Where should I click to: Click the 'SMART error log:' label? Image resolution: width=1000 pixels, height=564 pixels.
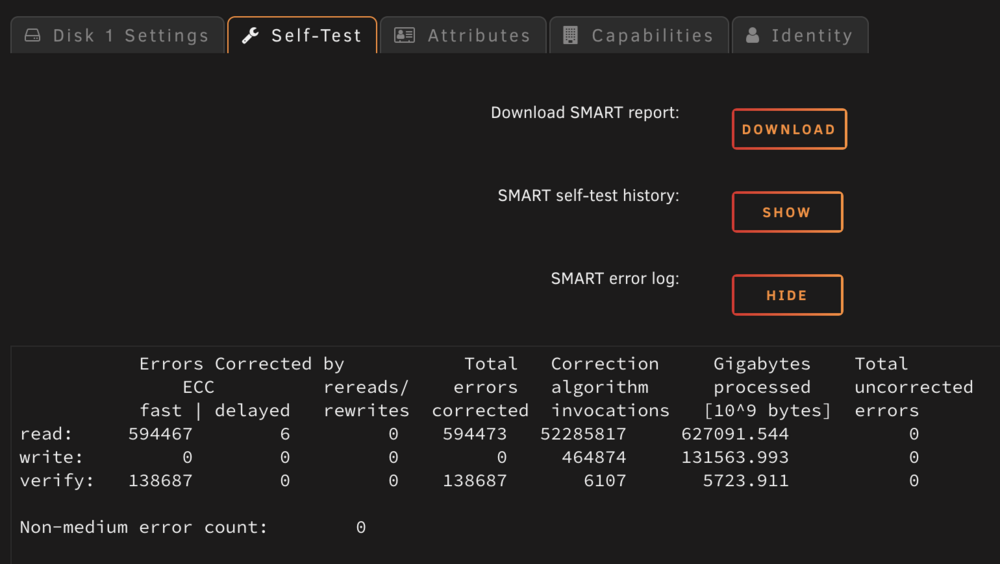[x=615, y=279]
